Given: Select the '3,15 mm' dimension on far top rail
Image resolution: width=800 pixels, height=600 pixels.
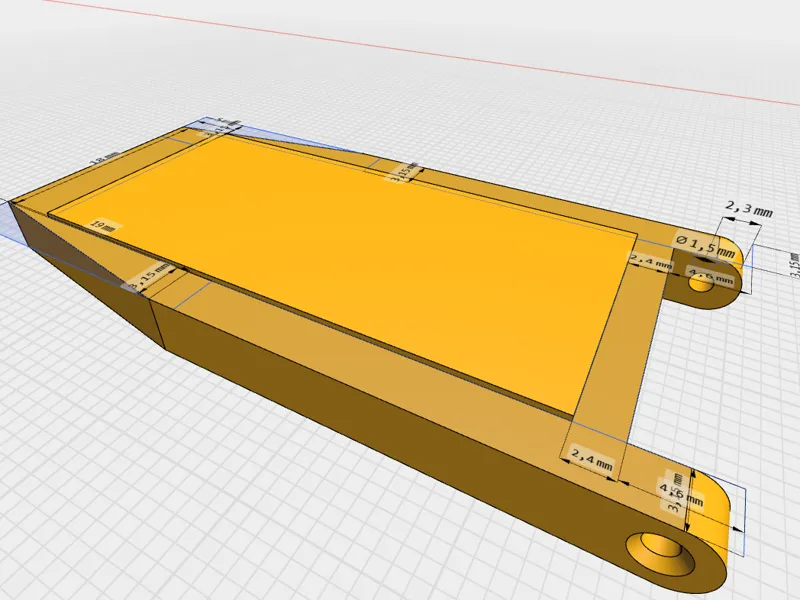Looking at the screenshot, I should 405,172.
